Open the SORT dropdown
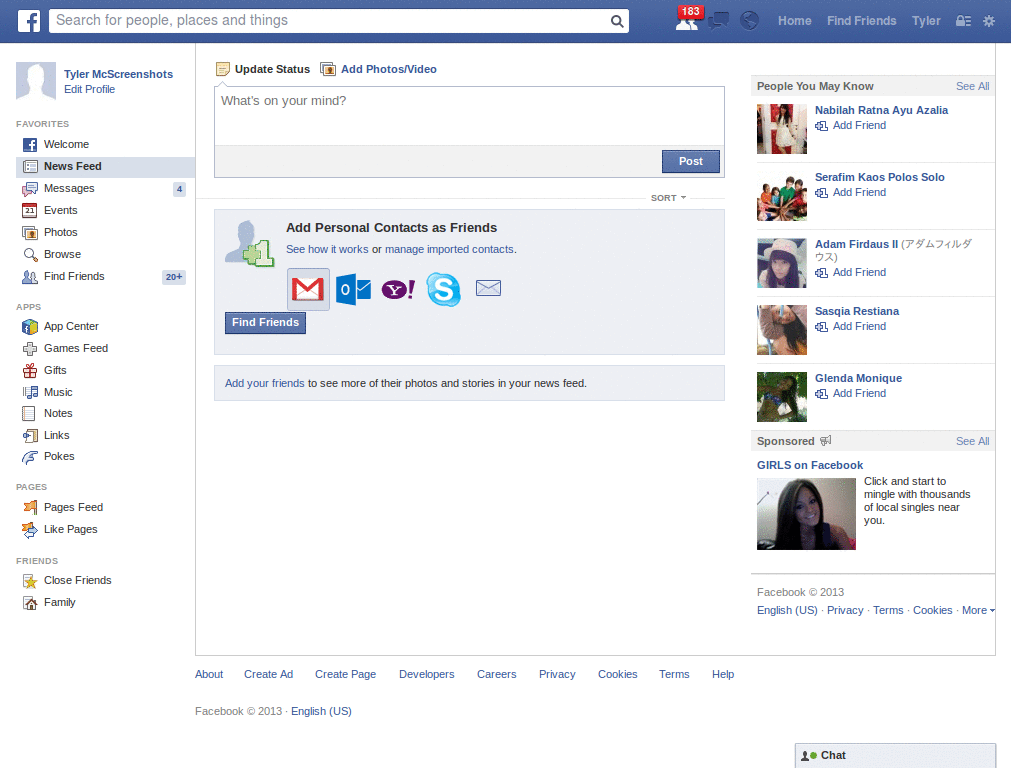Viewport: 1024px width, 768px height. [x=668, y=198]
